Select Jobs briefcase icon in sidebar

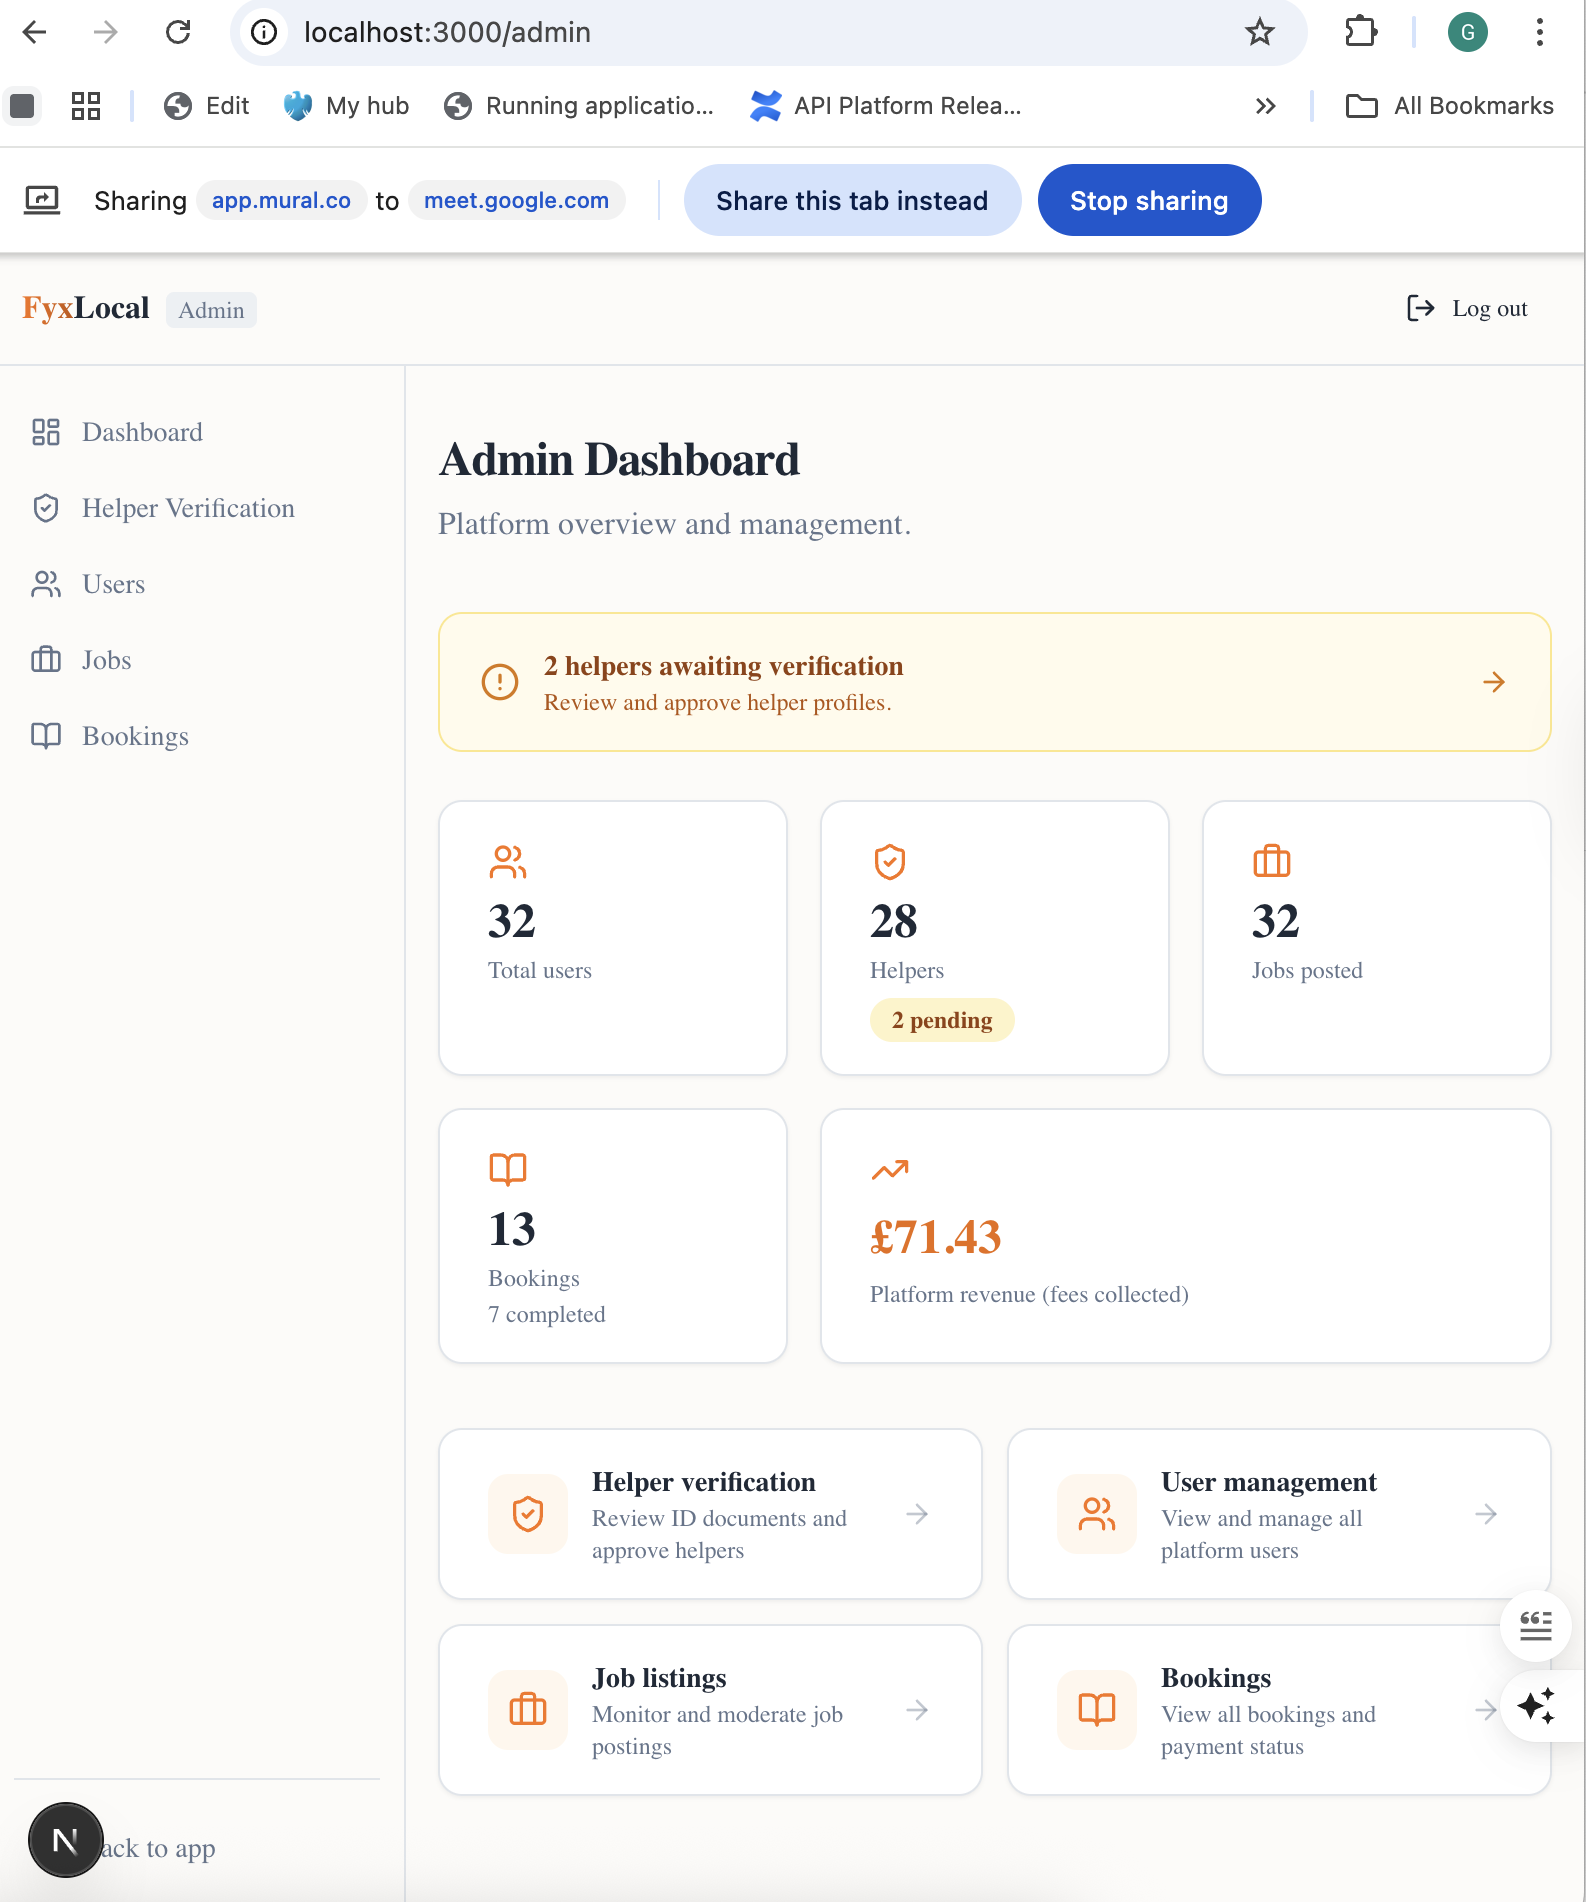click(x=46, y=660)
